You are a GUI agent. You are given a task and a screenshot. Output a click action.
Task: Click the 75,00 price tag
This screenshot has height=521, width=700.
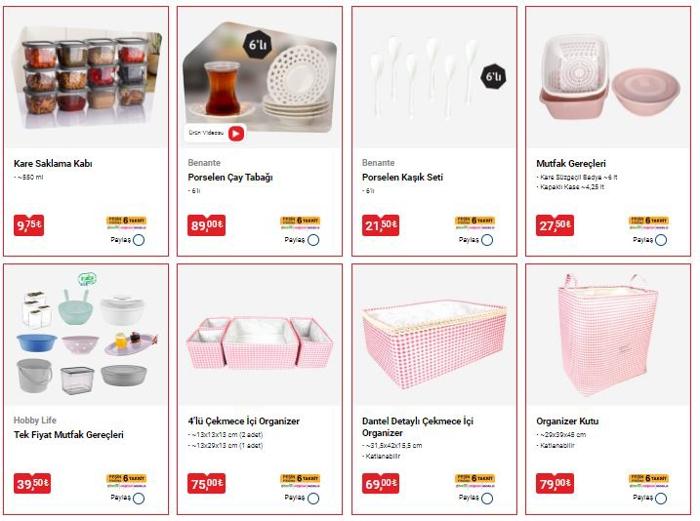206,483
